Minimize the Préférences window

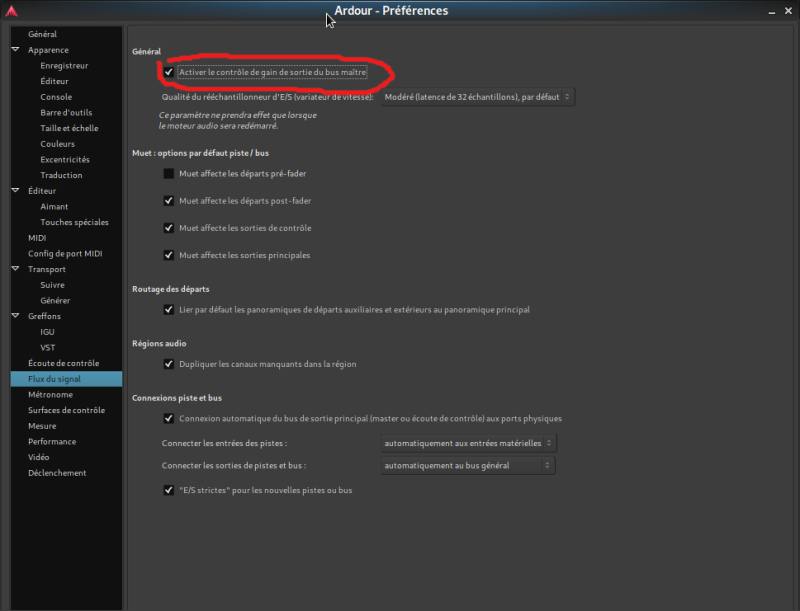click(771, 11)
